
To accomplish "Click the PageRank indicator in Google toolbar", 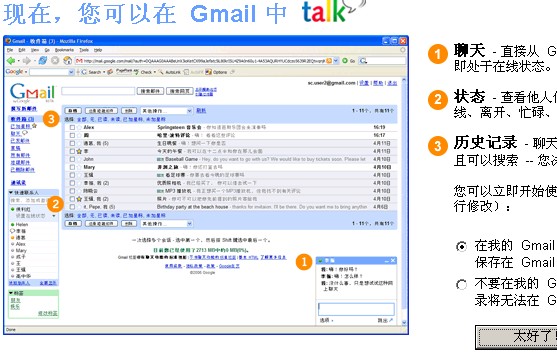I will click(x=124, y=72).
